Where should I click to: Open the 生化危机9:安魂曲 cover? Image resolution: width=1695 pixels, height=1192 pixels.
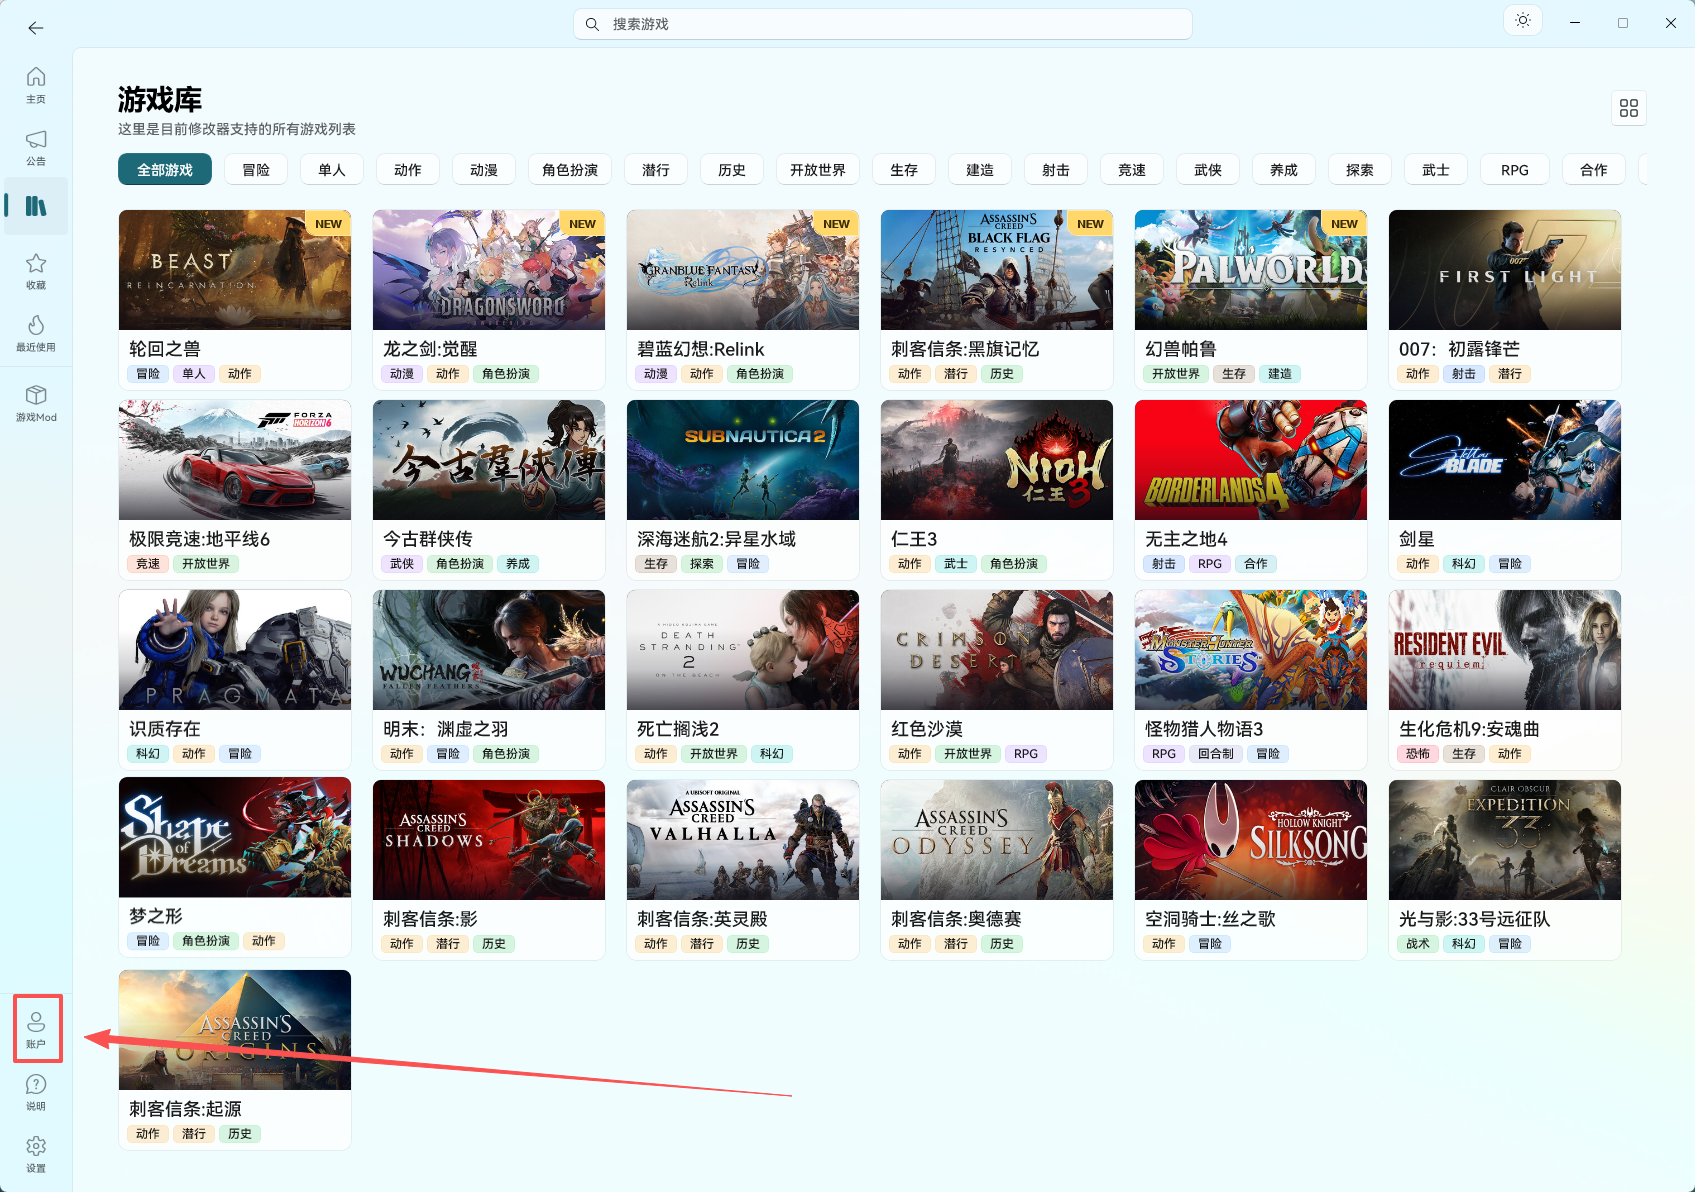[x=1505, y=650]
